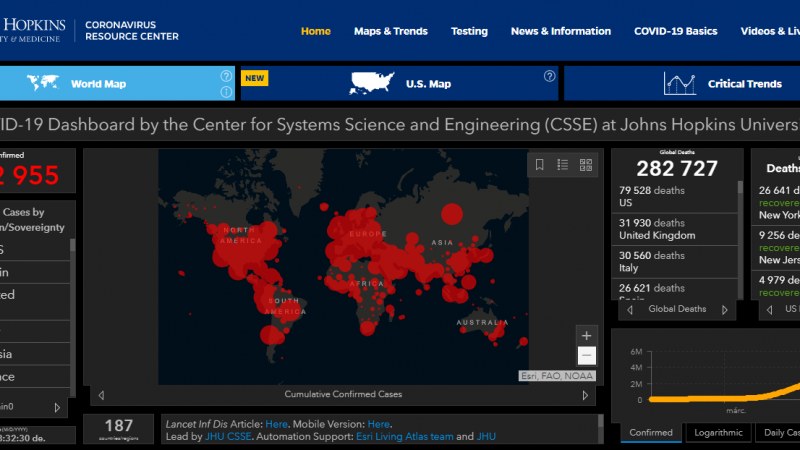Screen dimensions: 800x450
Task: Click the World Map info icon
Action: (226, 92)
